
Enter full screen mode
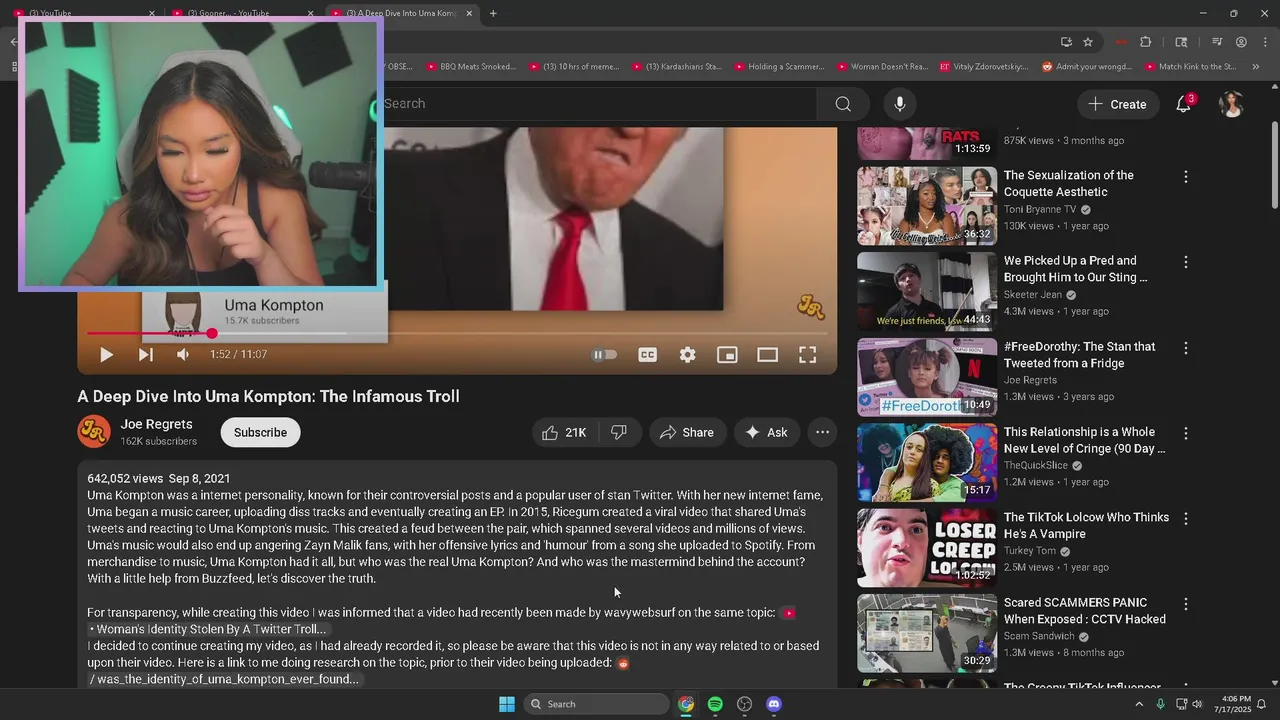807,354
